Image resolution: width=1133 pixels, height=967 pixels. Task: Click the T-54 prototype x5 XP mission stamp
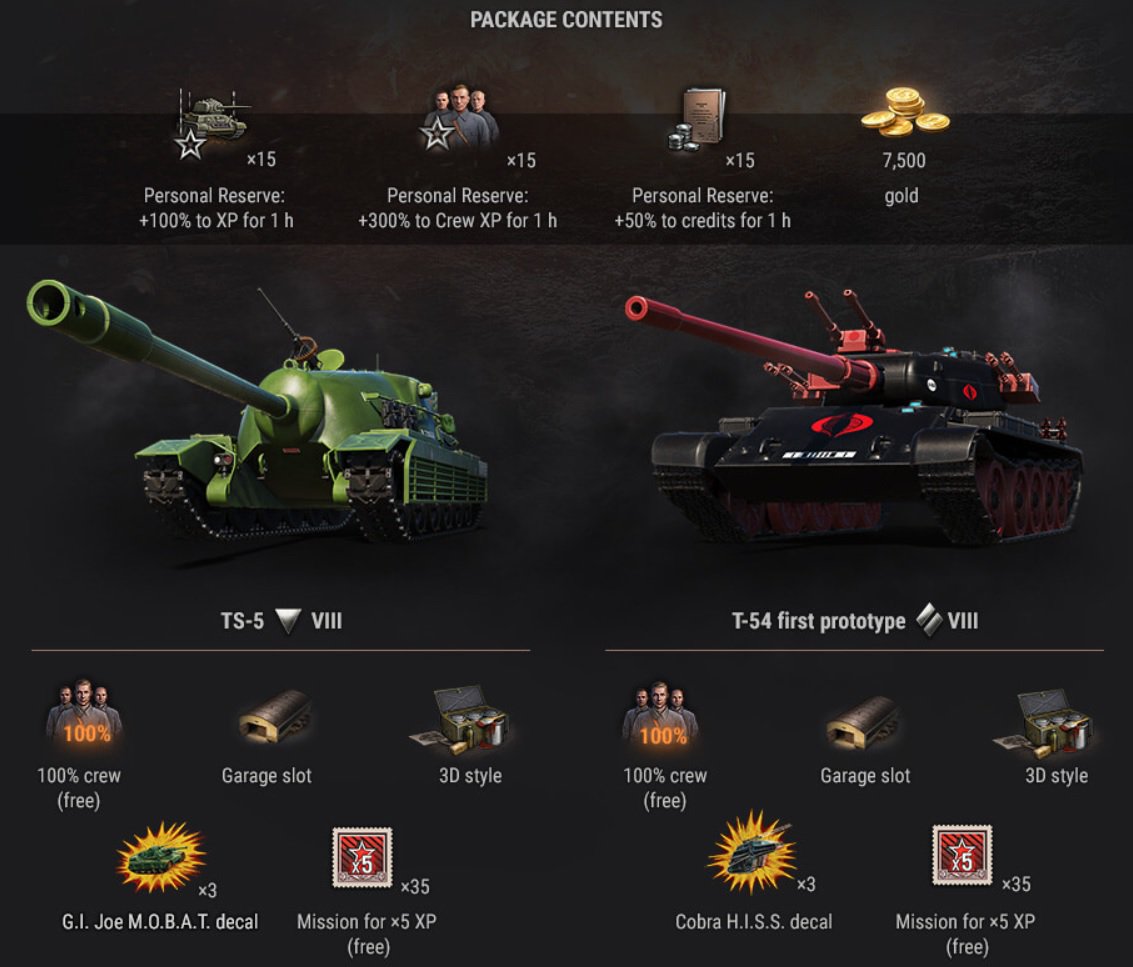pos(962,855)
